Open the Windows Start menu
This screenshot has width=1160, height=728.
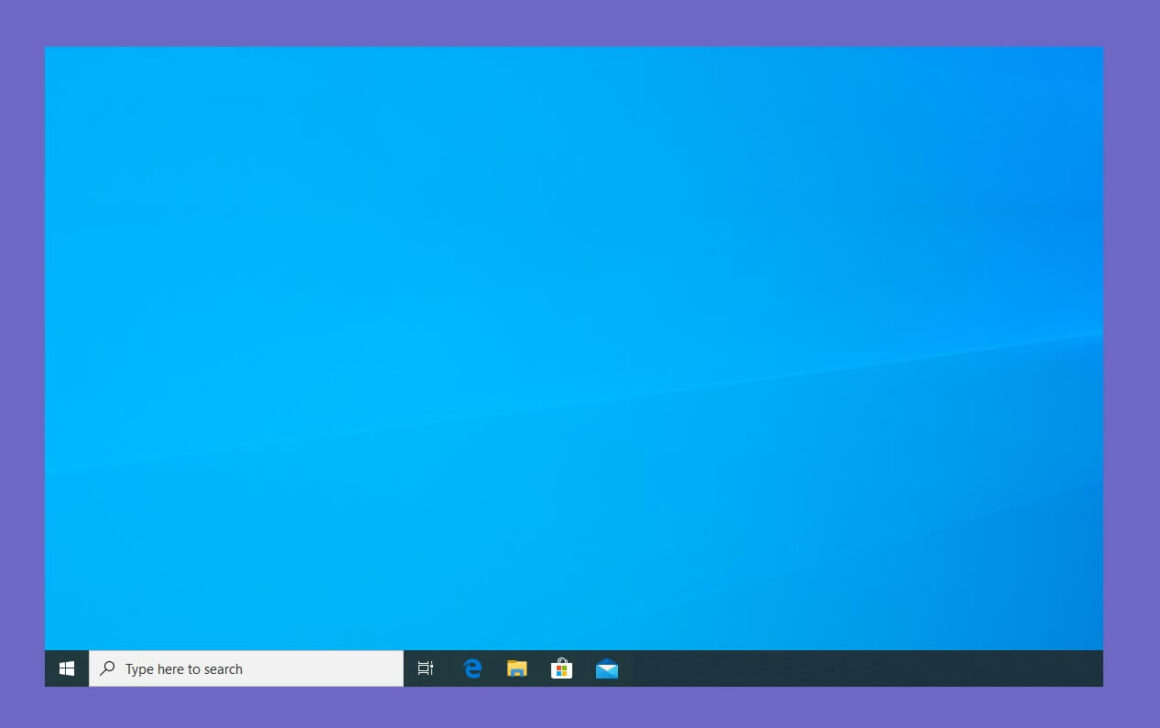67,669
